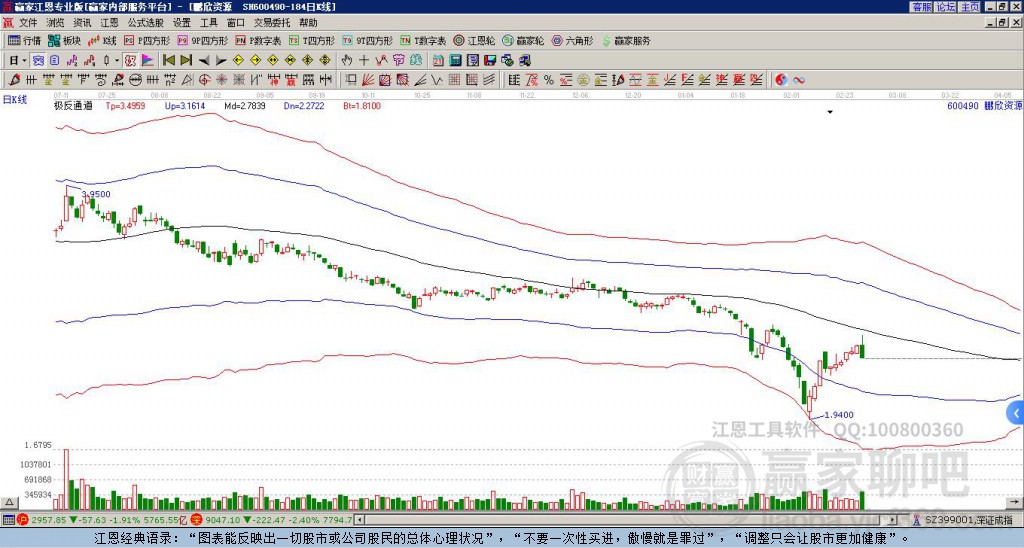Viewport: 1024px width, 548px height.
Task: Expand the 日 period dropdown
Action: pyautogui.click(x=24, y=61)
